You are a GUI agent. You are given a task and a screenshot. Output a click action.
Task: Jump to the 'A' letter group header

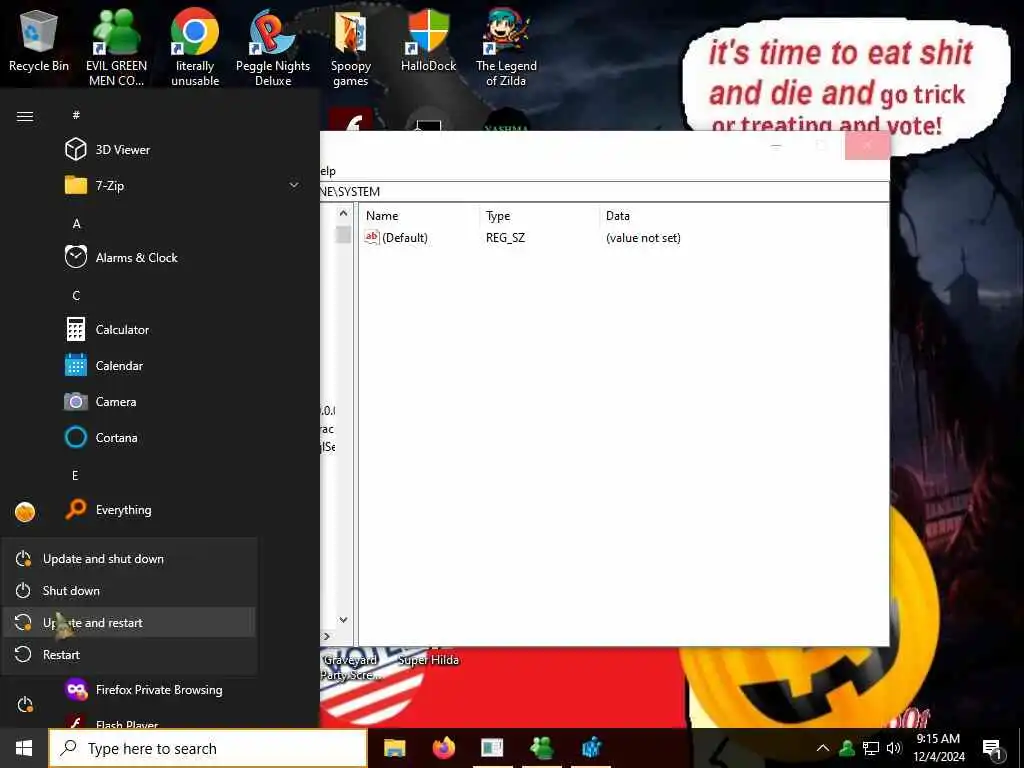(76, 223)
